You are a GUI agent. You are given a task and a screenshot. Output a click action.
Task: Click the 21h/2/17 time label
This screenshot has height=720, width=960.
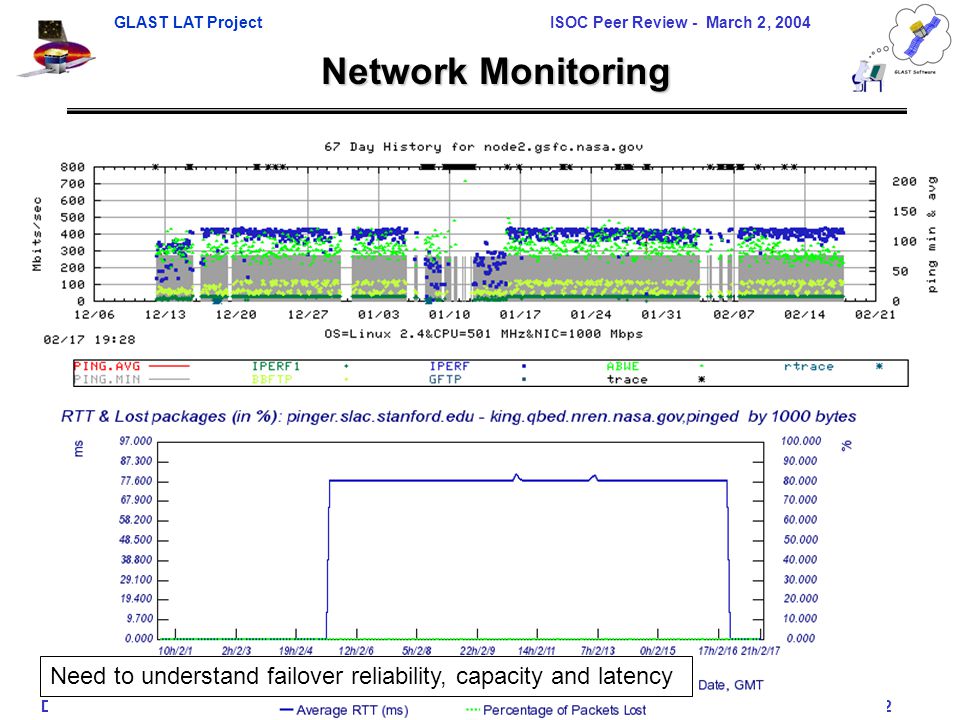tap(760, 651)
